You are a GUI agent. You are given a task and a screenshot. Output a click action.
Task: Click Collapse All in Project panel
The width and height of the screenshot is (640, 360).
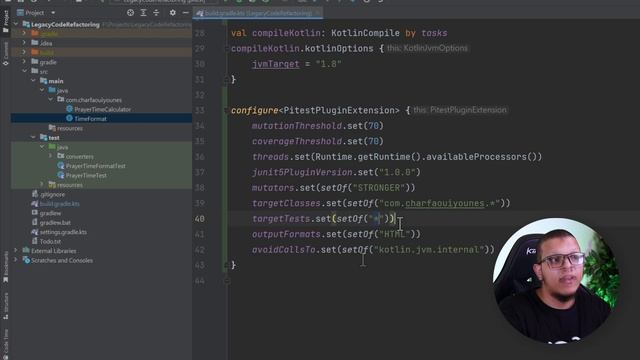click(x=156, y=13)
